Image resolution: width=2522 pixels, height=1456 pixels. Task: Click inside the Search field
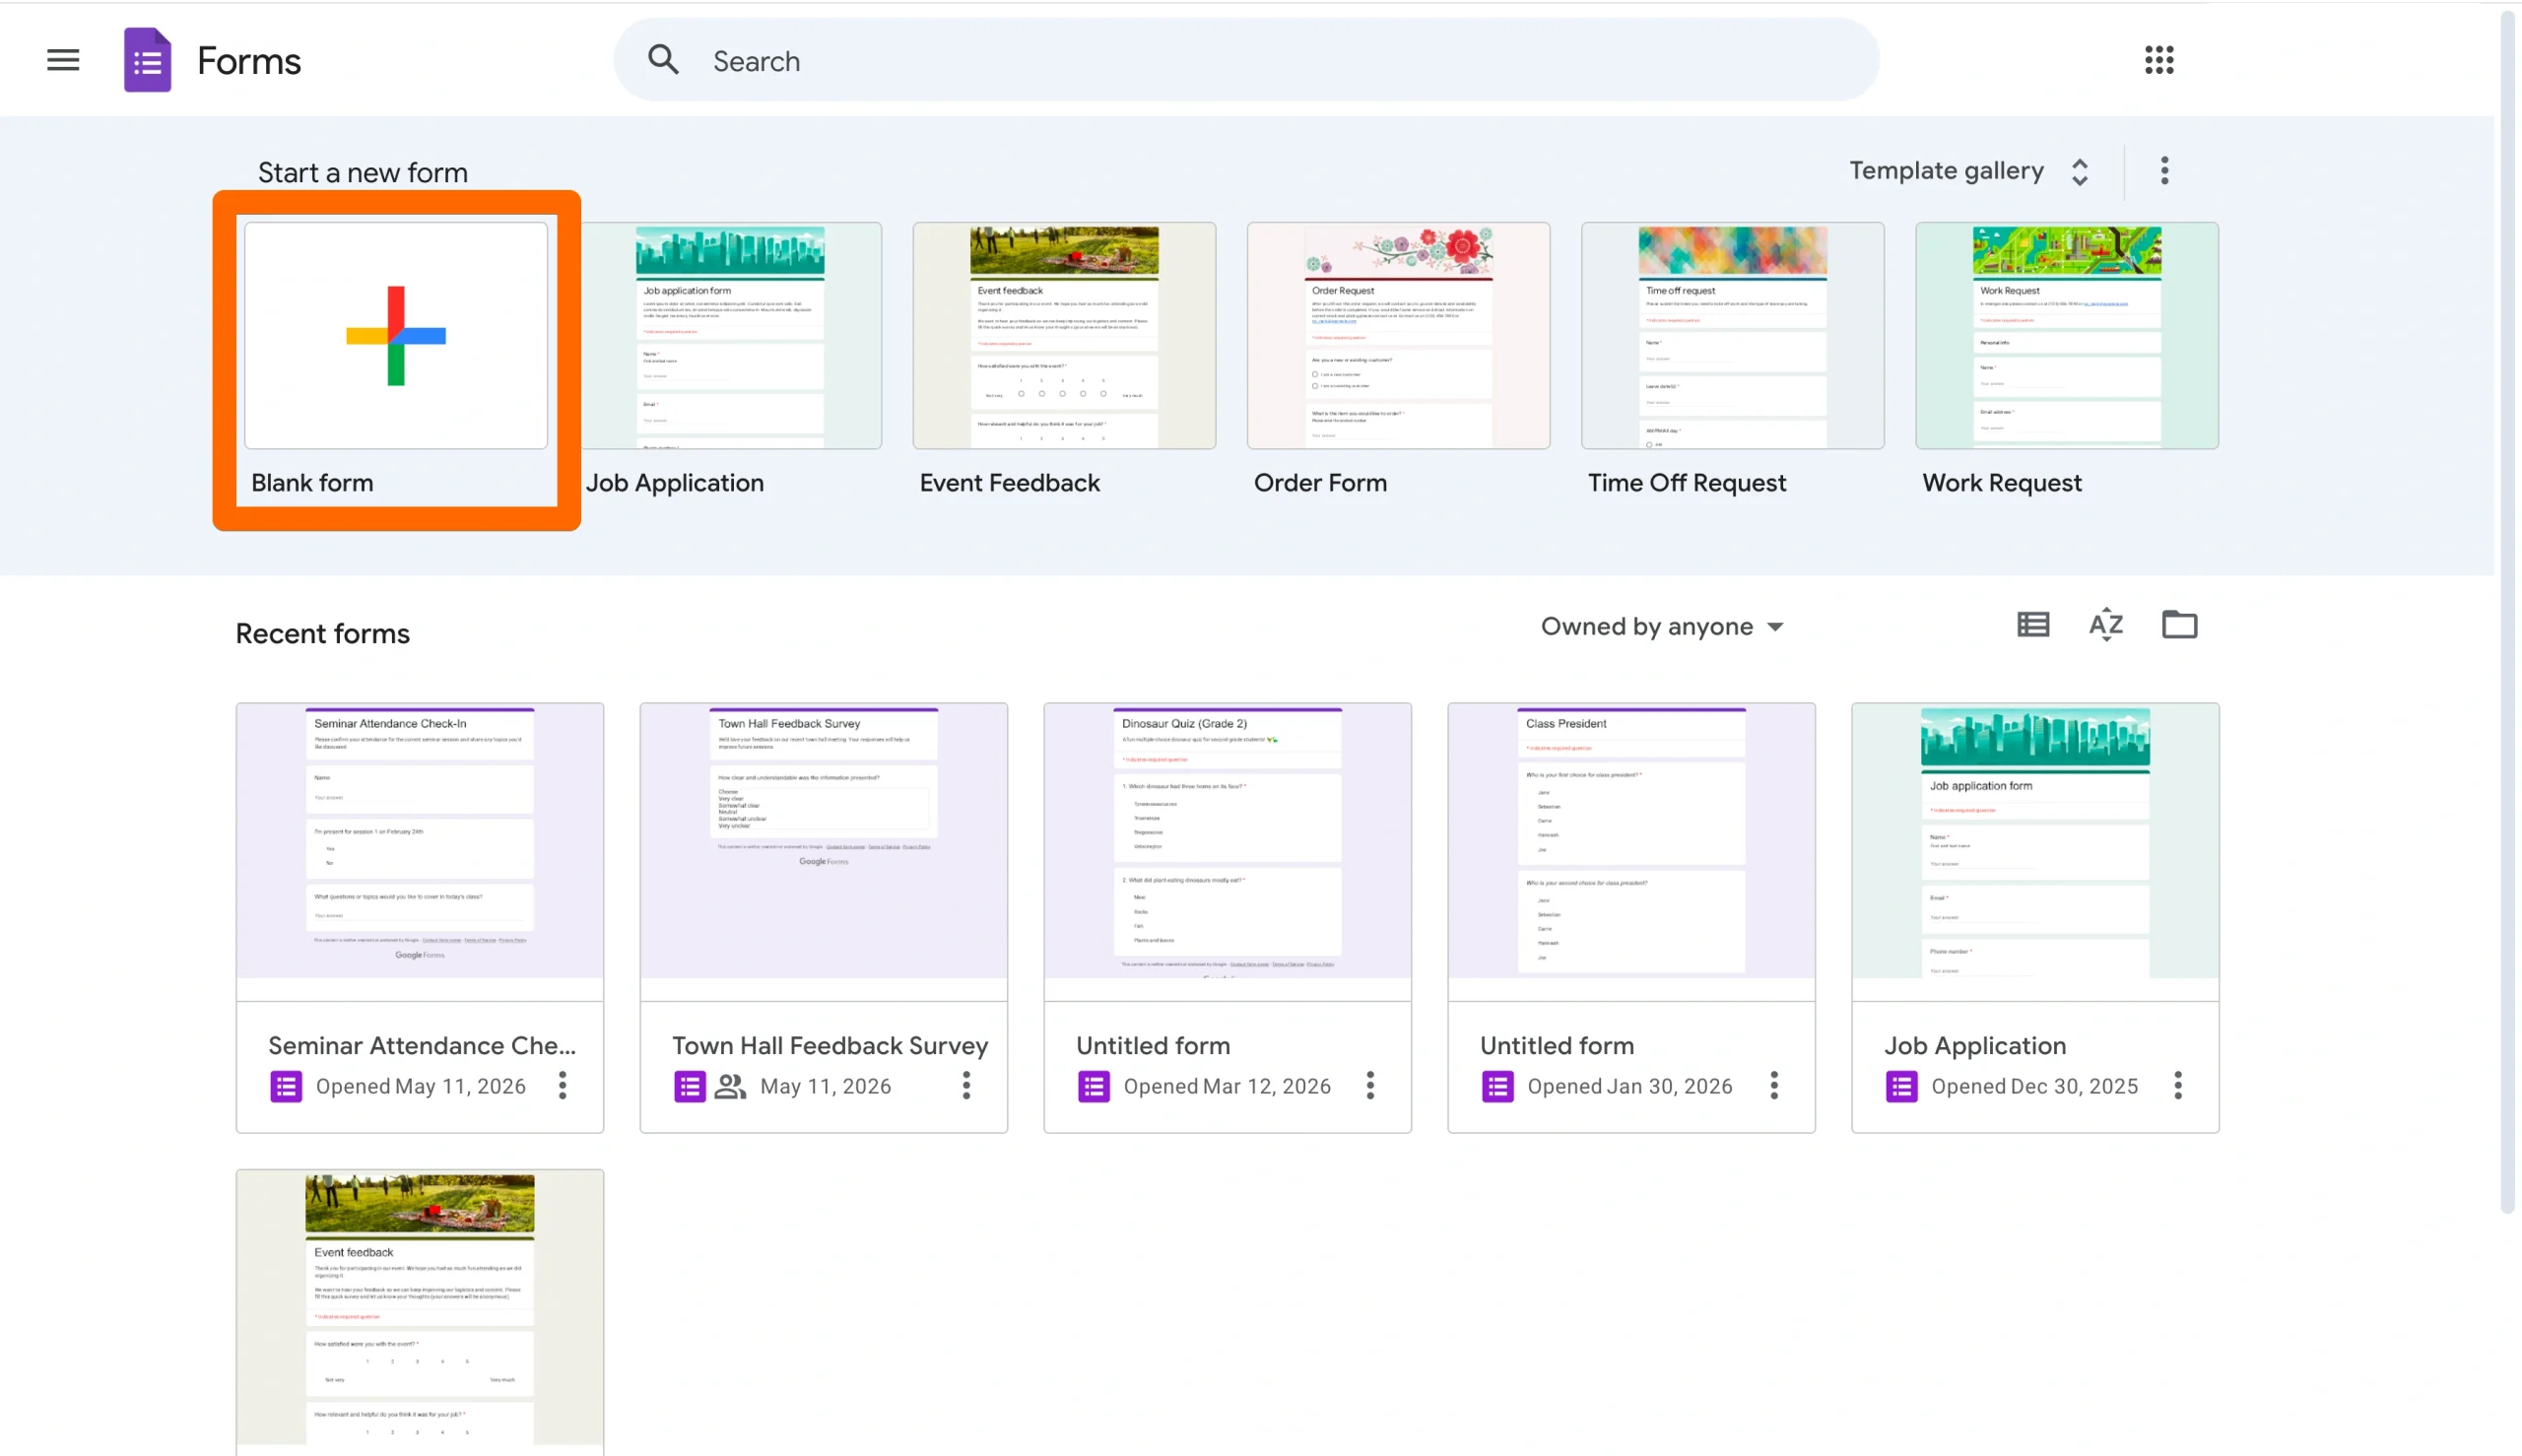pos(1246,60)
